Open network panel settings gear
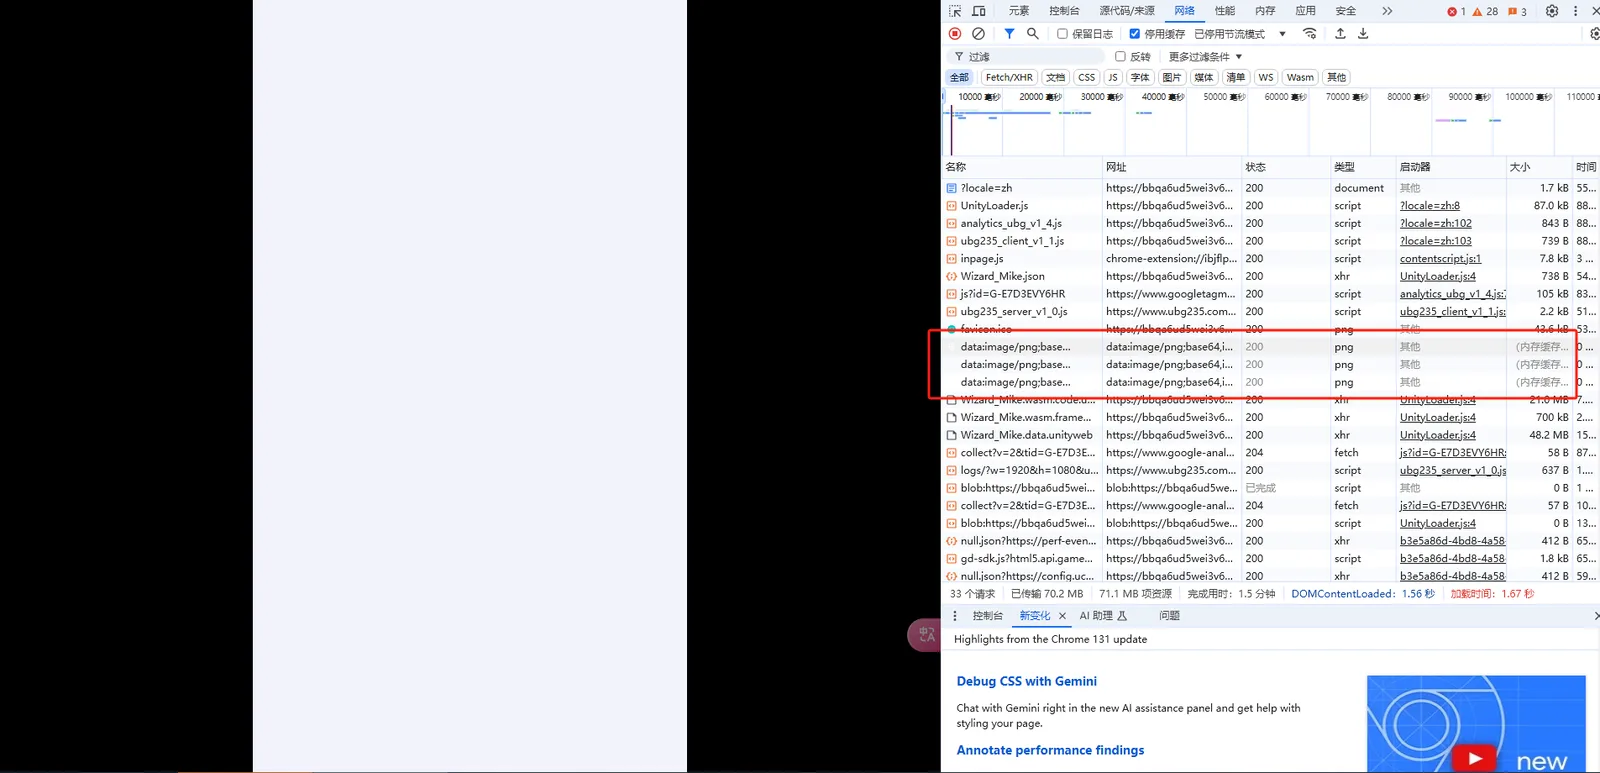The image size is (1600, 773). tap(1594, 34)
